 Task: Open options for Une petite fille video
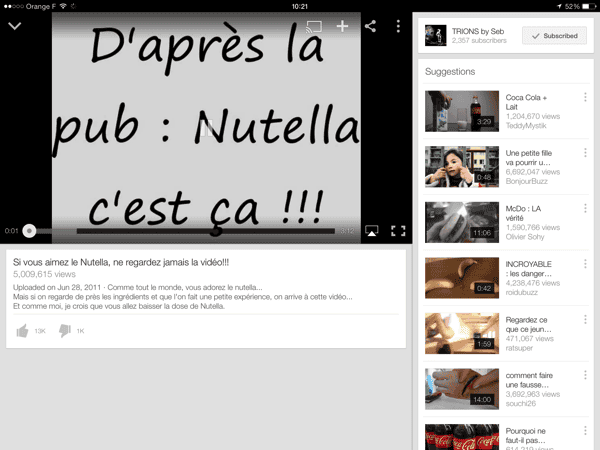(585, 153)
